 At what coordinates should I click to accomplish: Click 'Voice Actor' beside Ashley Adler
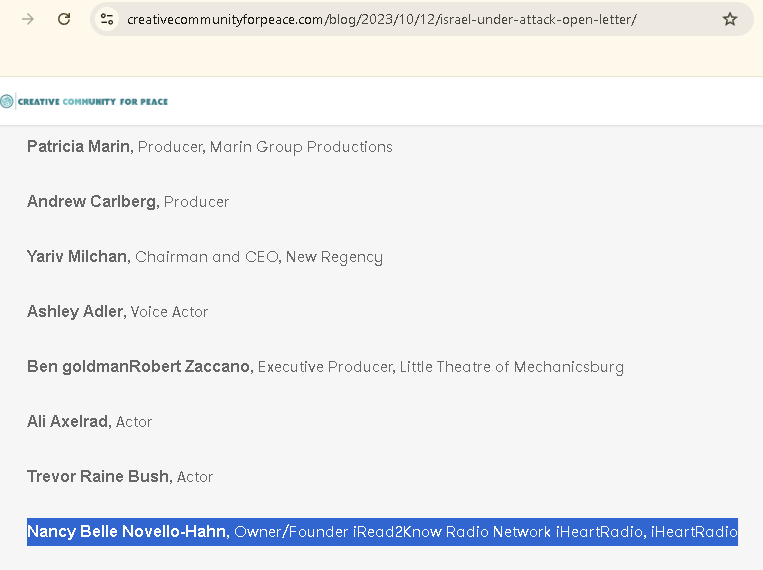pos(169,312)
